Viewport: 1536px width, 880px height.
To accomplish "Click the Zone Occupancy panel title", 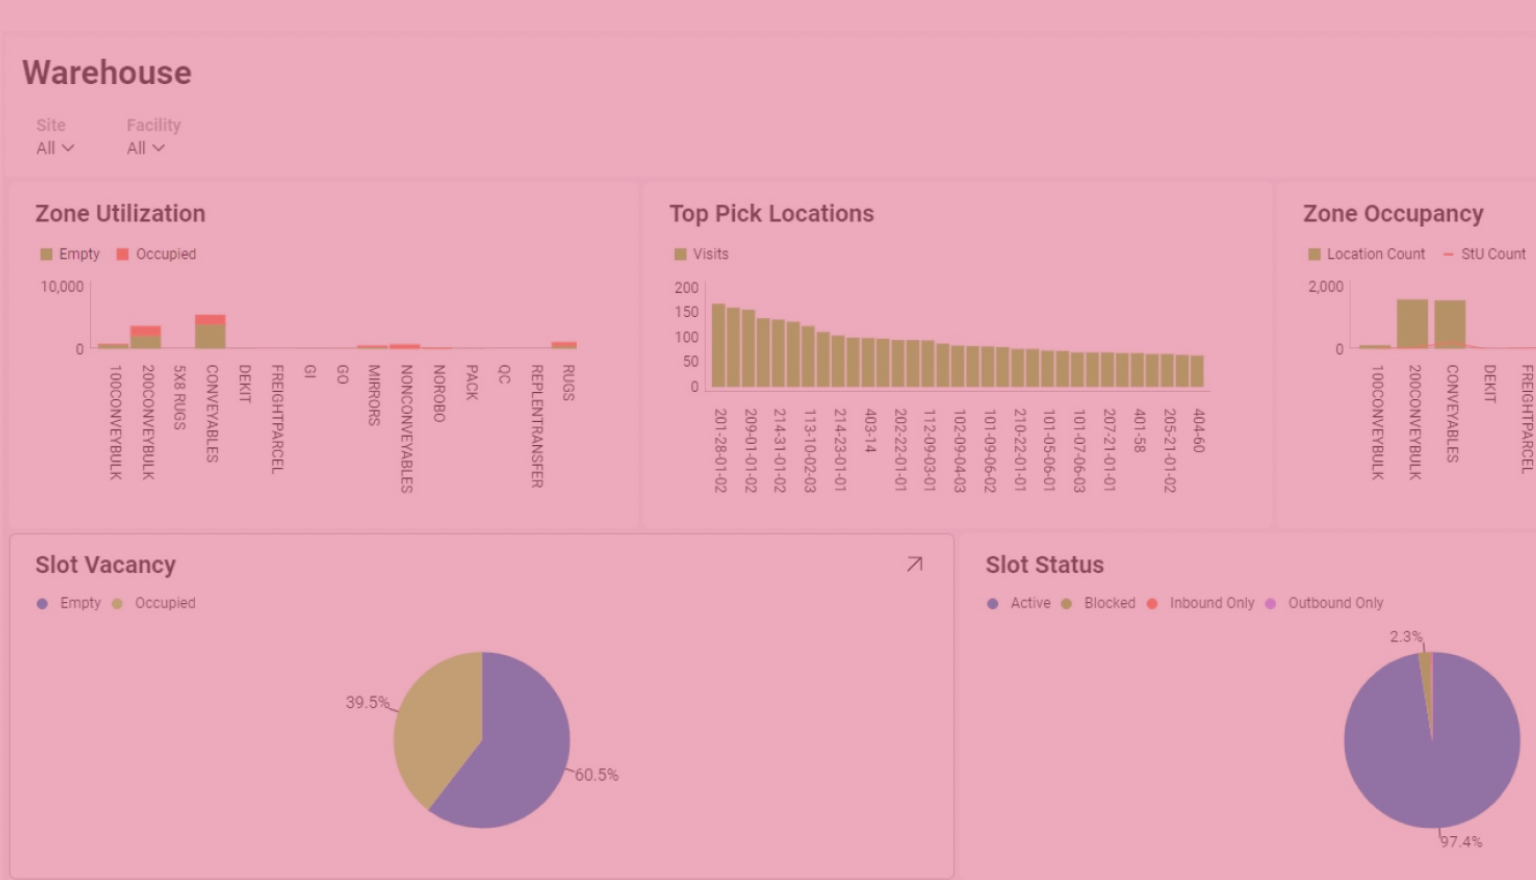I will click(1392, 214).
